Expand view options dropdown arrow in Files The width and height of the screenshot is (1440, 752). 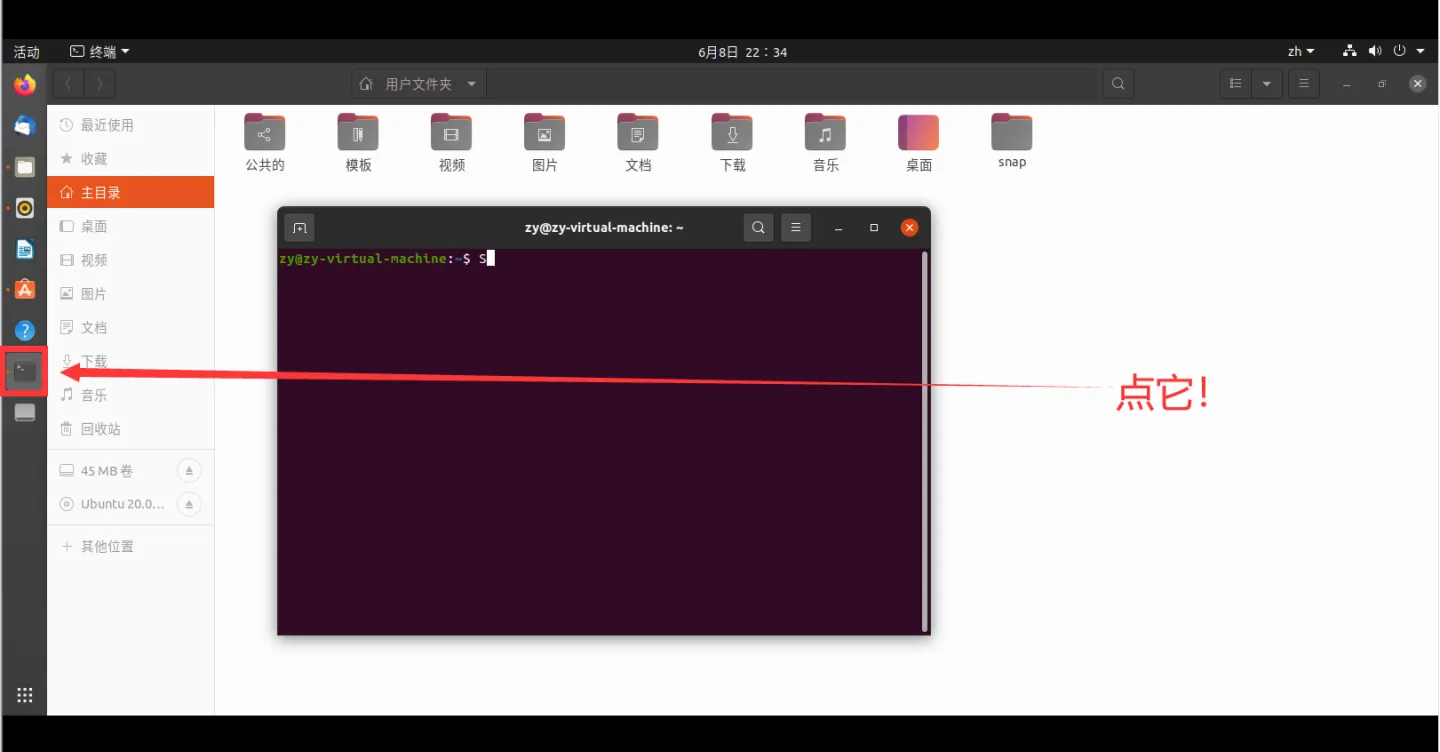[1267, 84]
